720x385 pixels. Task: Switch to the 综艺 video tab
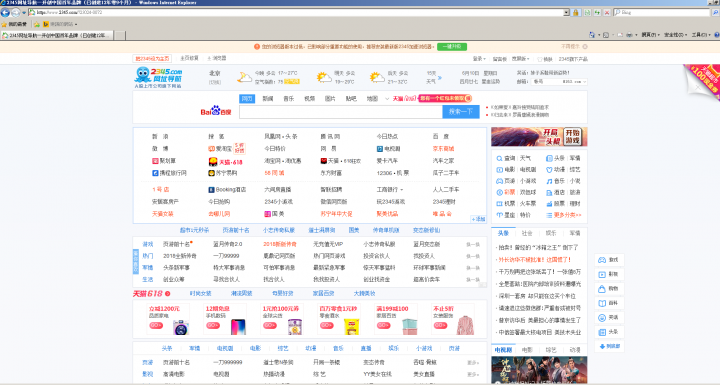551,350
